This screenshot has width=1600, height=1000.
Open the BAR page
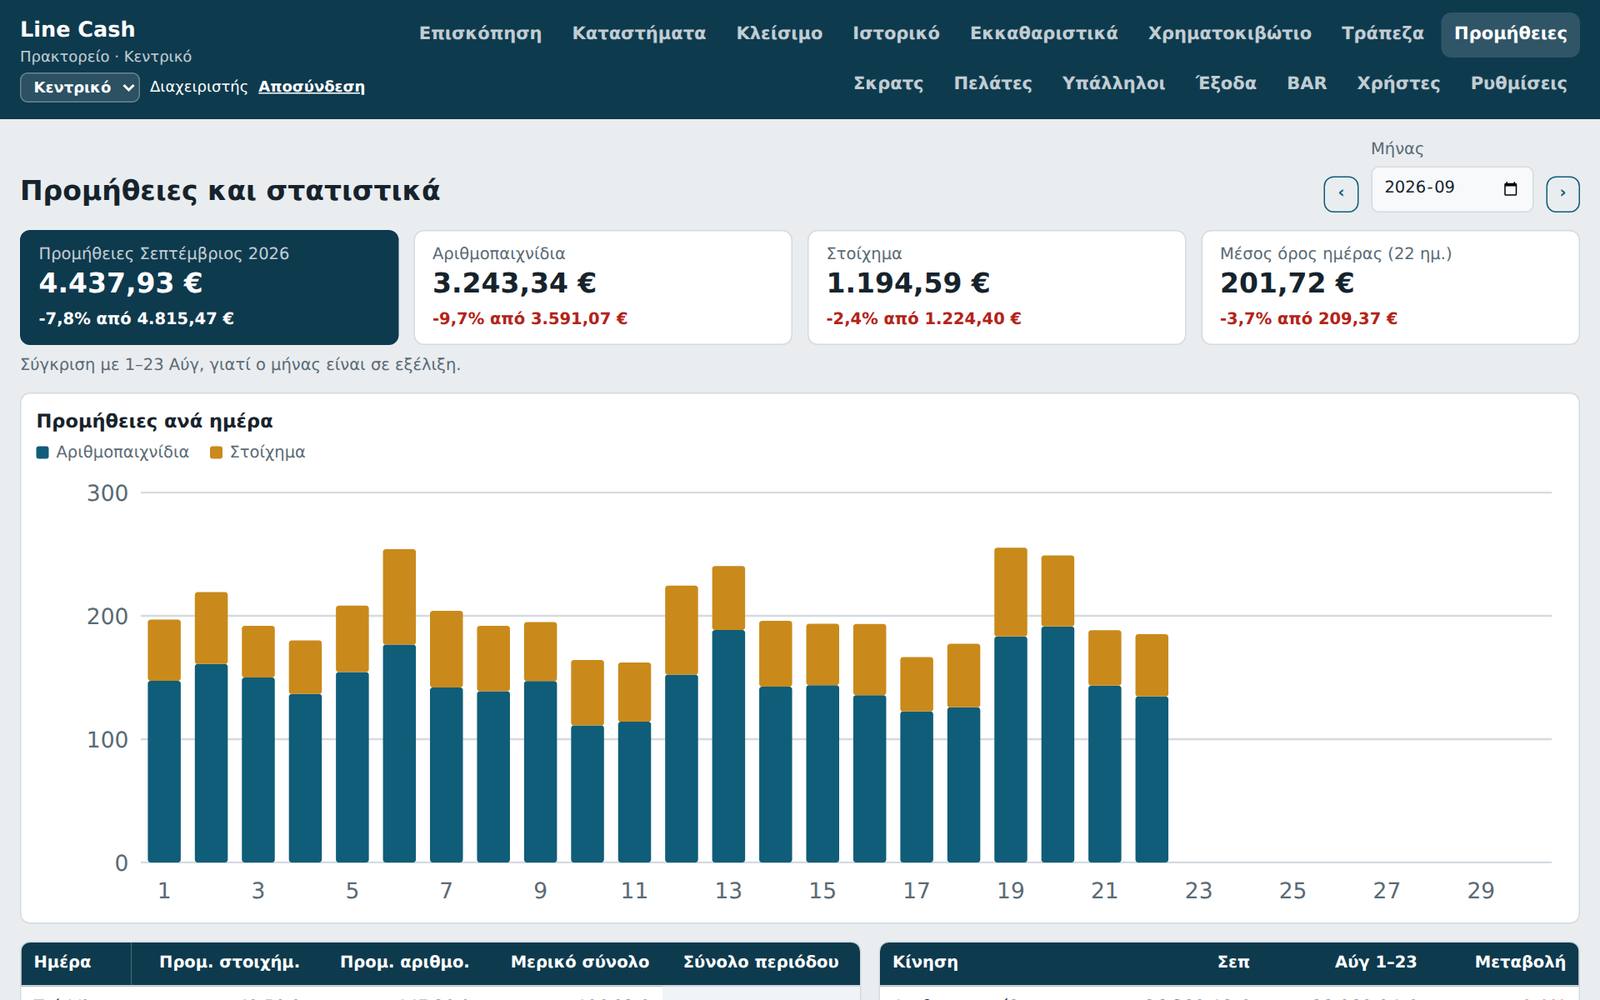click(x=1306, y=83)
